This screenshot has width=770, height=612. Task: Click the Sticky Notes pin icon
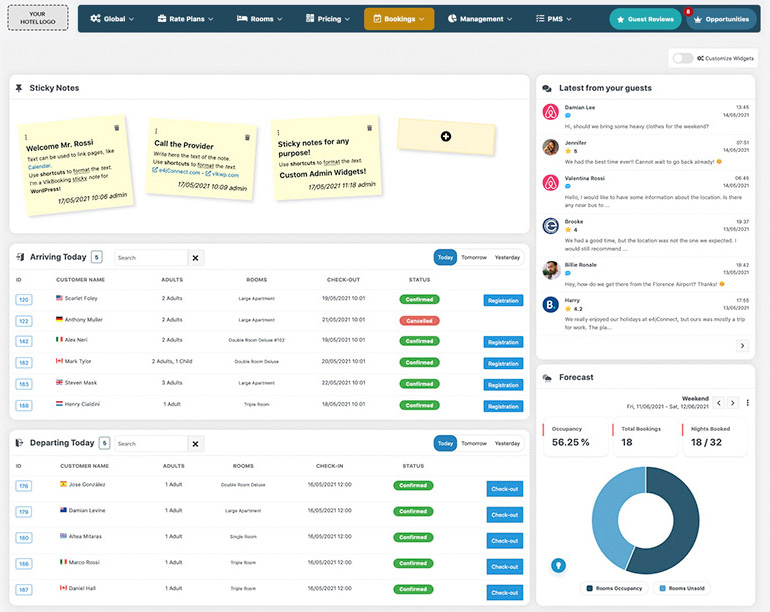coord(19,88)
